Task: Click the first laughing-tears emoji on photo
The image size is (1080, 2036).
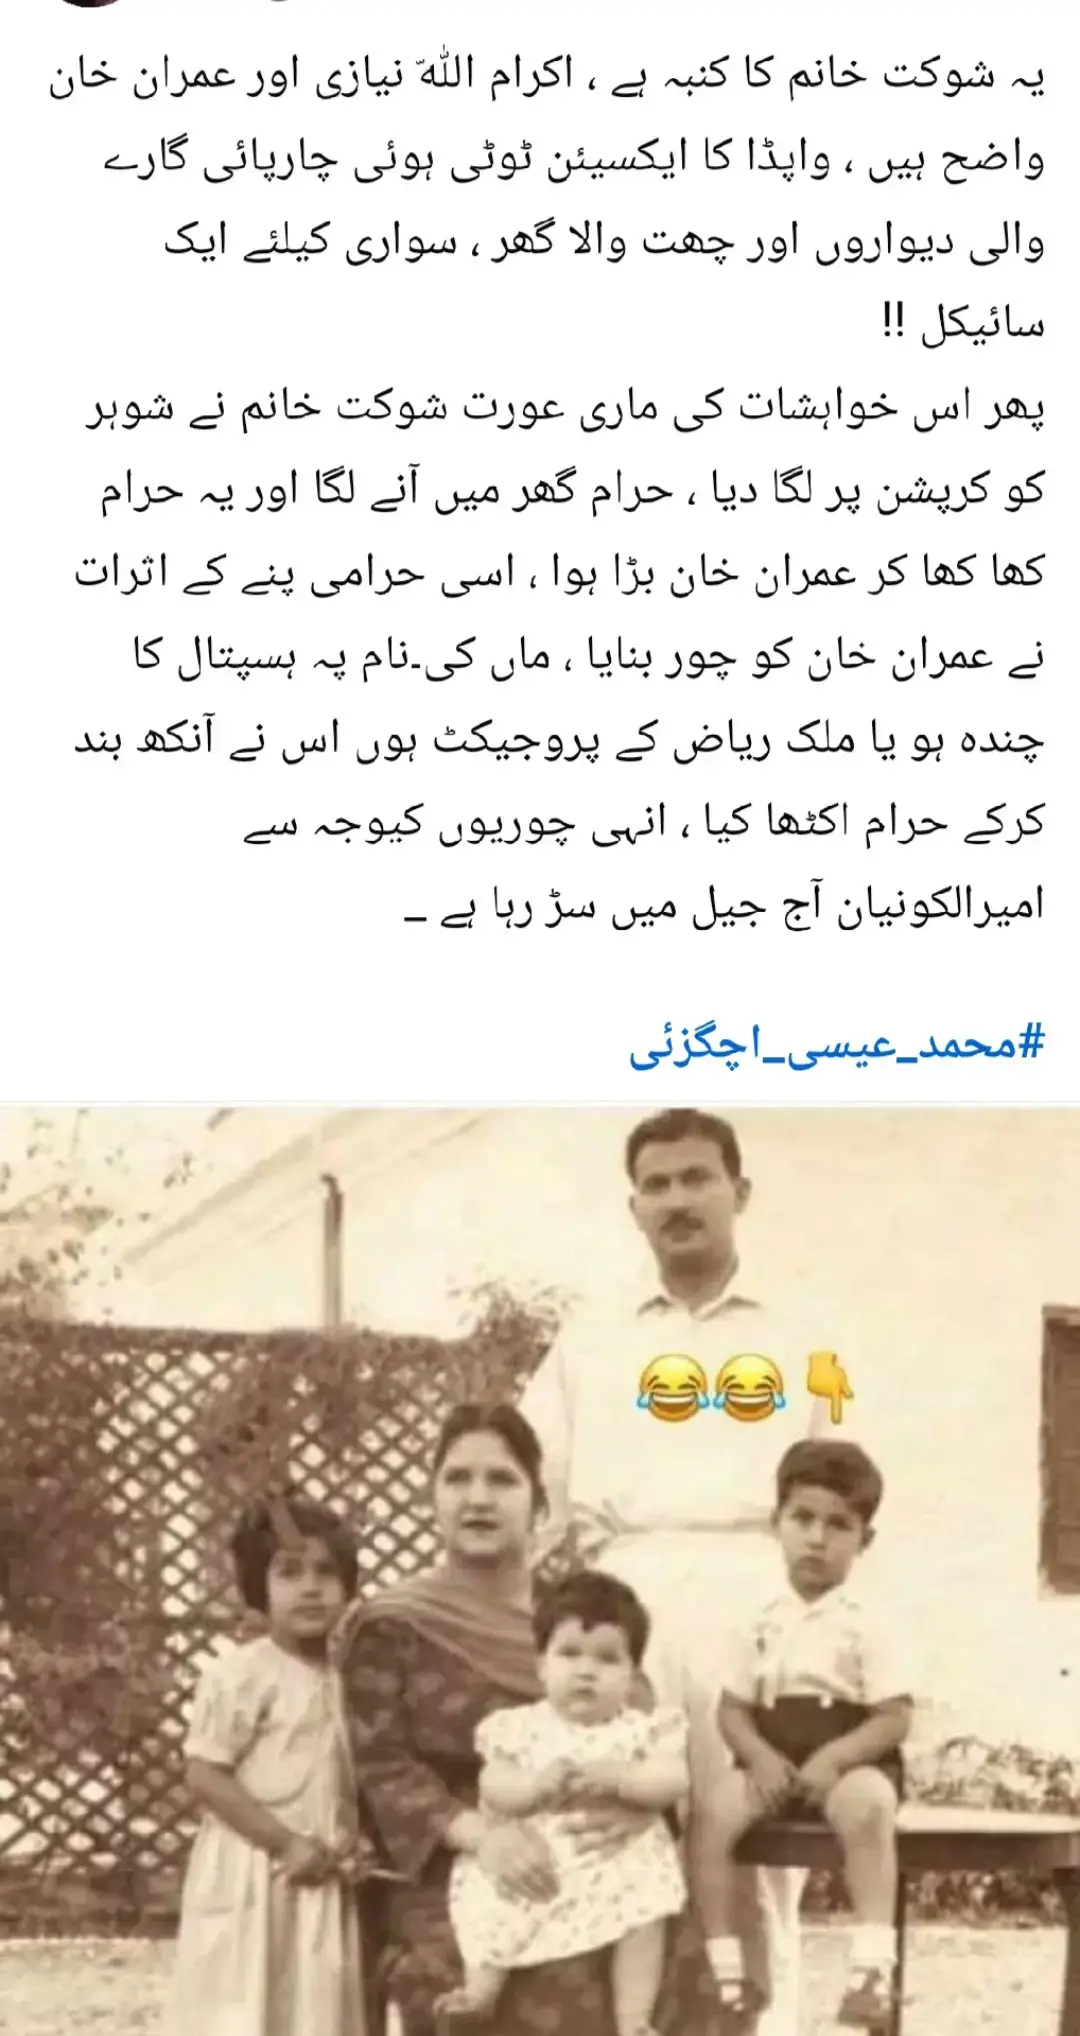Action: pos(672,1389)
